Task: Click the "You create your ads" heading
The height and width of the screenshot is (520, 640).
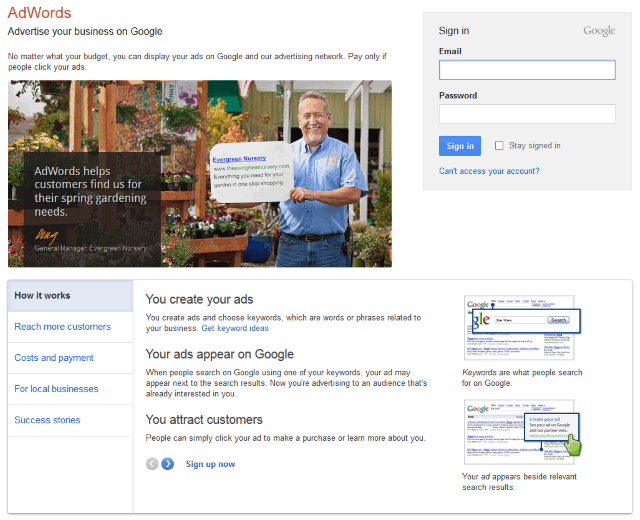Action: 199,299
